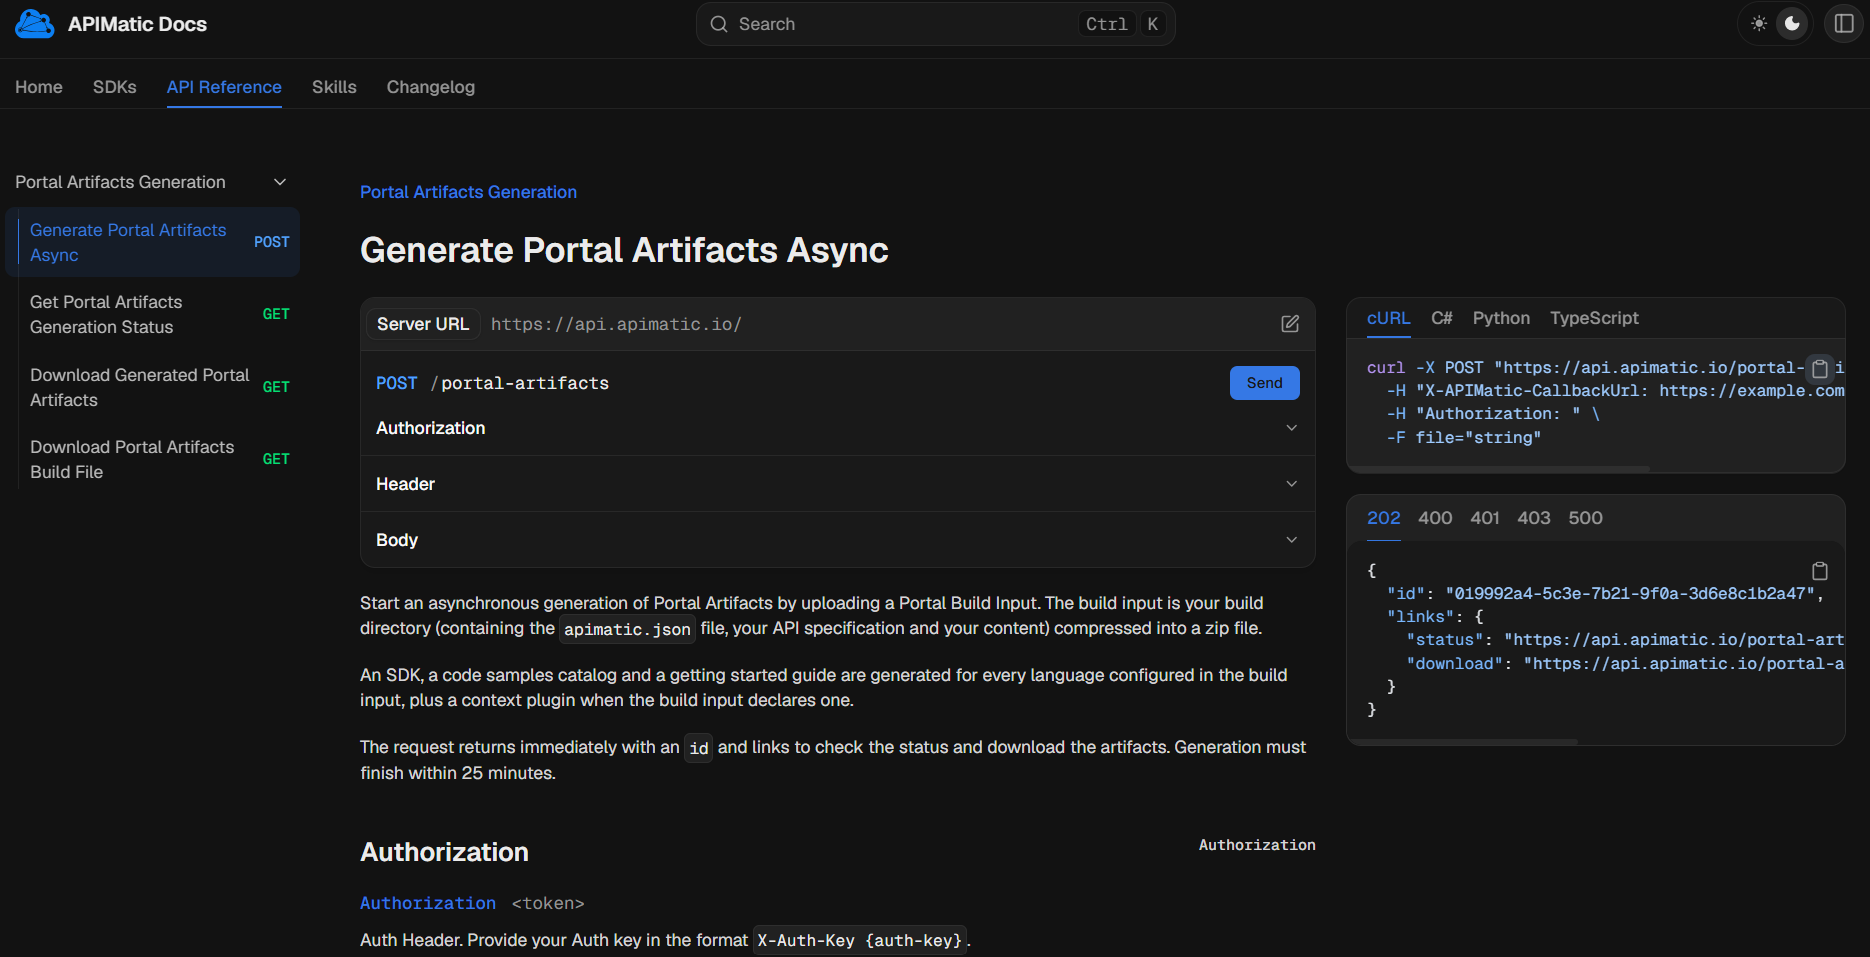
Task: Show the 500 response example
Action: click(x=1585, y=518)
